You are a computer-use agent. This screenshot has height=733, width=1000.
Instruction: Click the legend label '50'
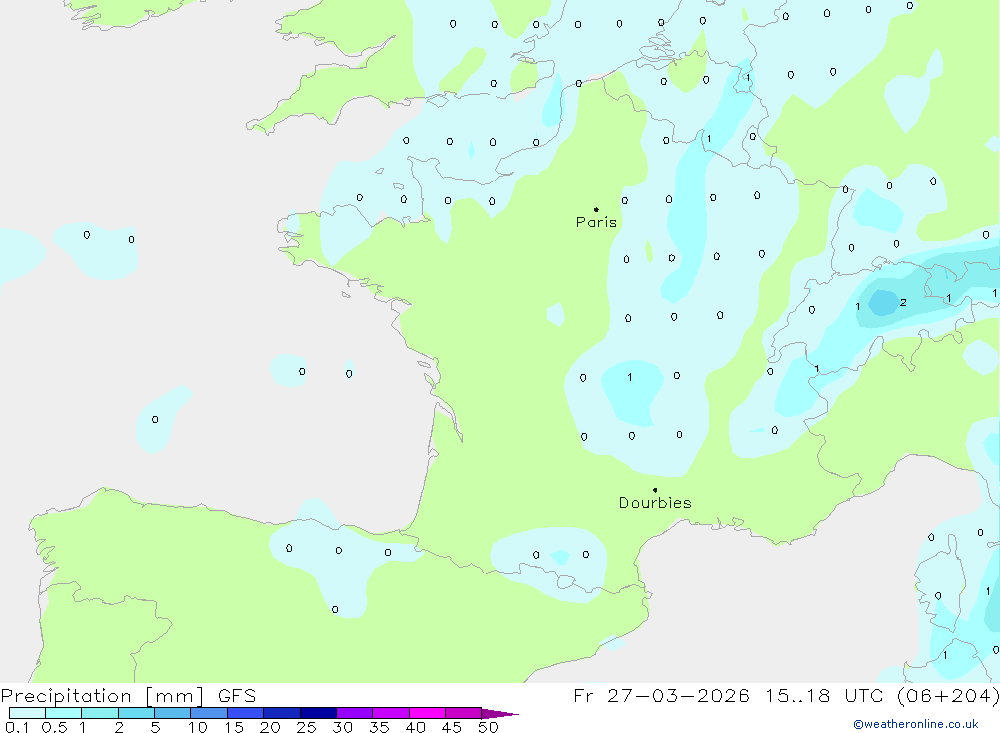[489, 727]
